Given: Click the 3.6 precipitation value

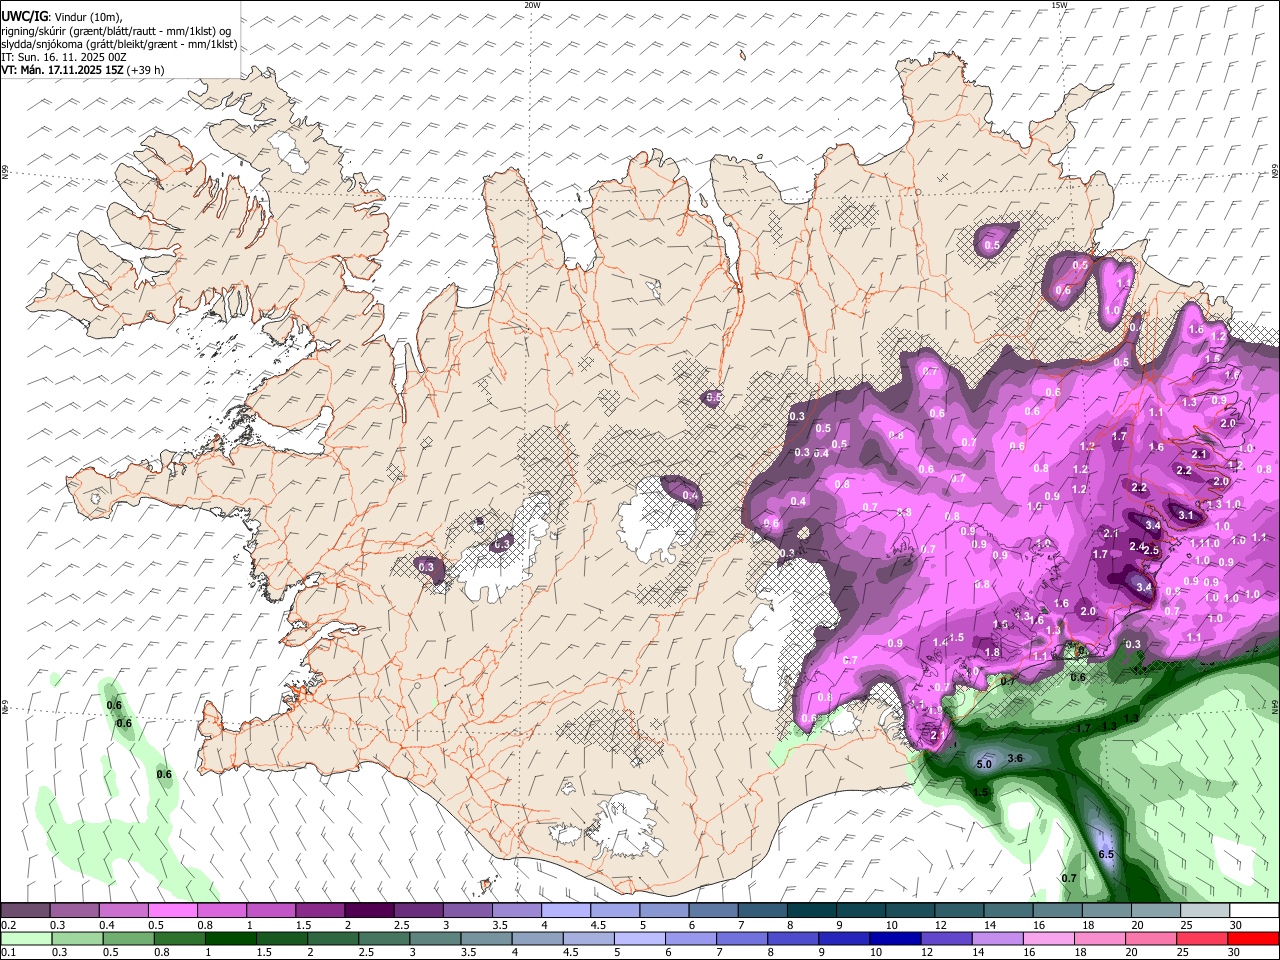Looking at the screenshot, I should 1015,759.
